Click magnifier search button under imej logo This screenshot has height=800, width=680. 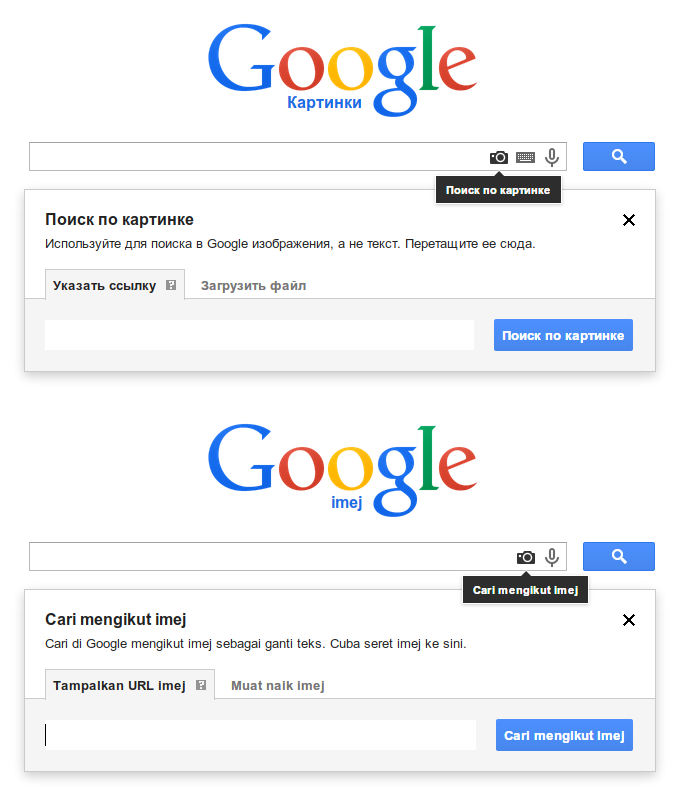pos(618,556)
